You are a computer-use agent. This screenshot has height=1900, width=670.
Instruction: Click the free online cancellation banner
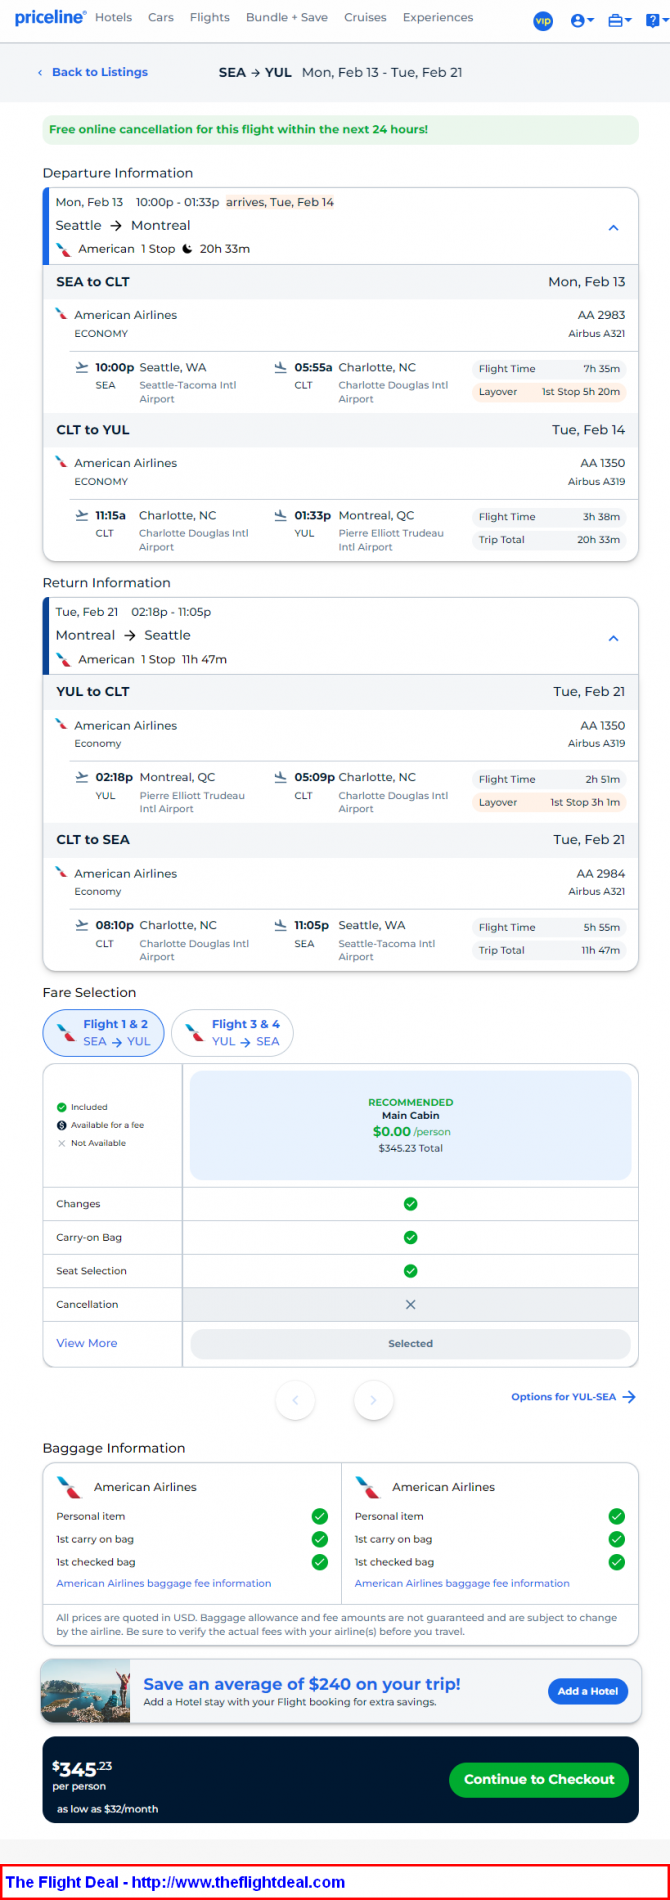click(x=340, y=130)
